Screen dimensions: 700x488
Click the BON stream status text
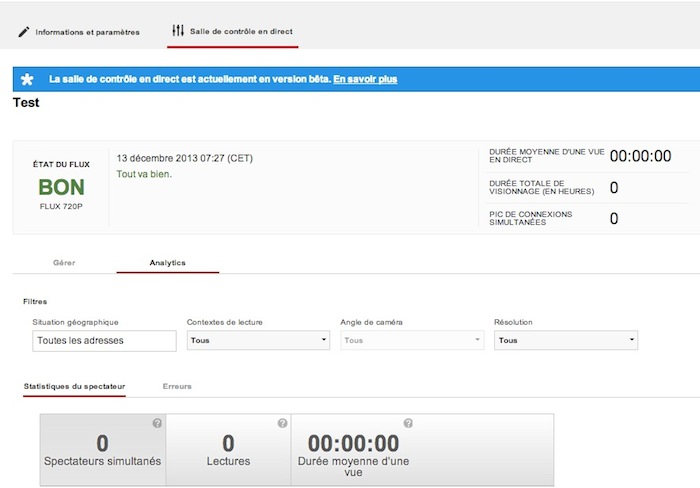[61, 187]
